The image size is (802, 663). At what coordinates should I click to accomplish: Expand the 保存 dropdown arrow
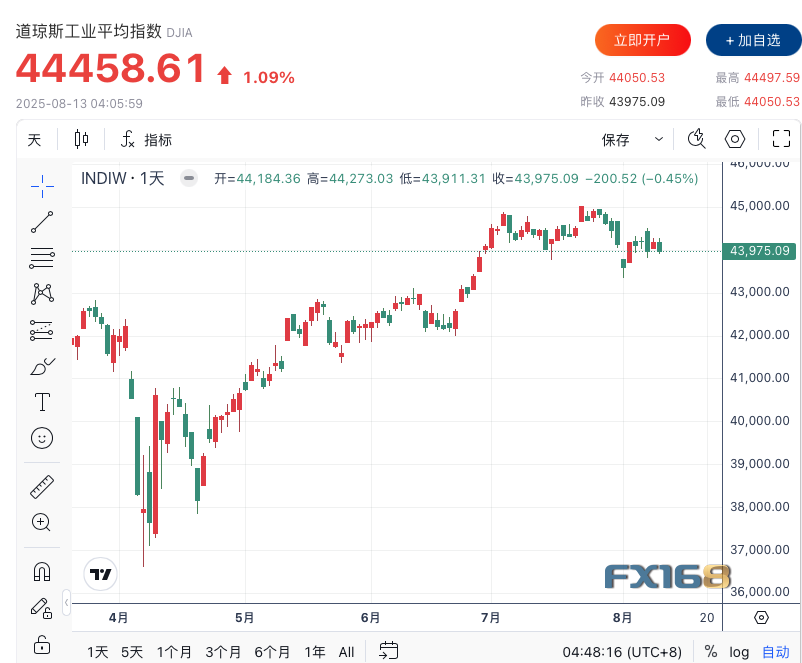click(x=658, y=140)
